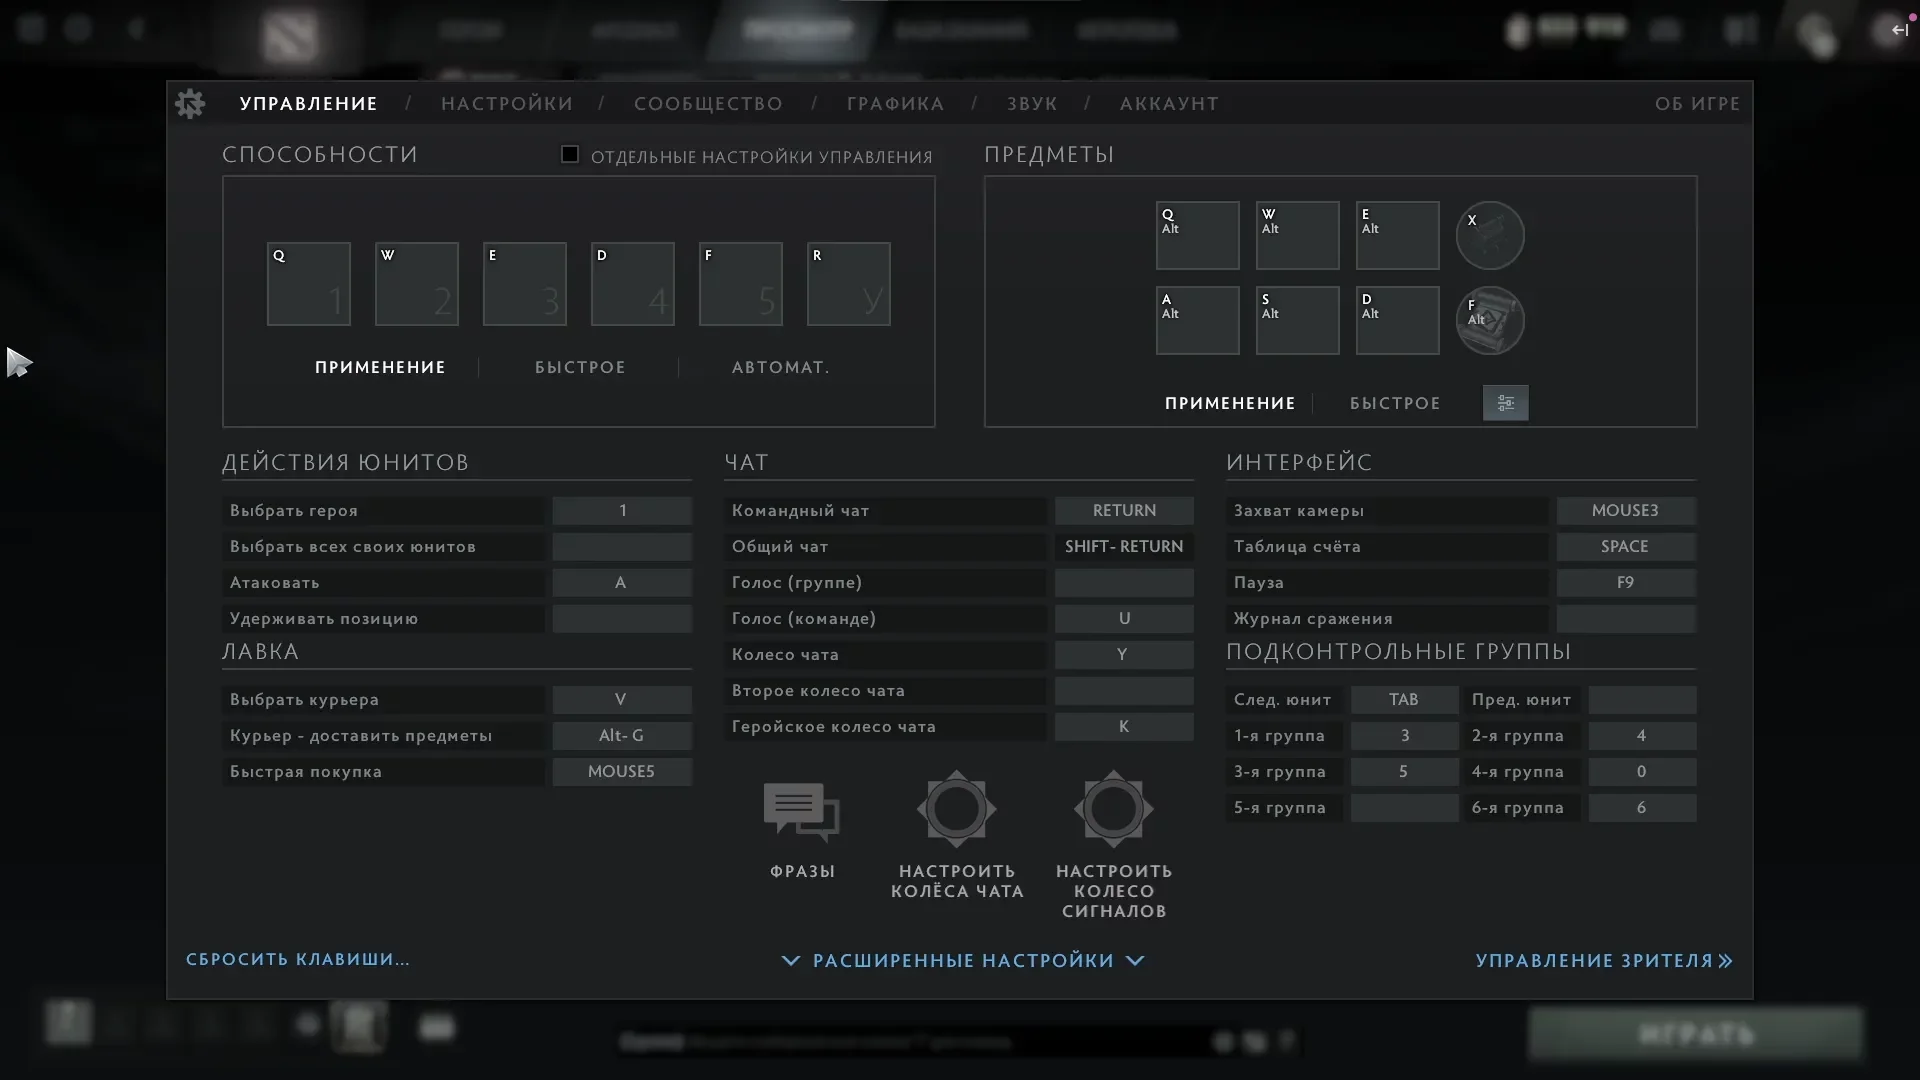Viewport: 1920px width, 1080px height.
Task: Select the F Alt teleport scroll slot
Action: [x=1489, y=321]
